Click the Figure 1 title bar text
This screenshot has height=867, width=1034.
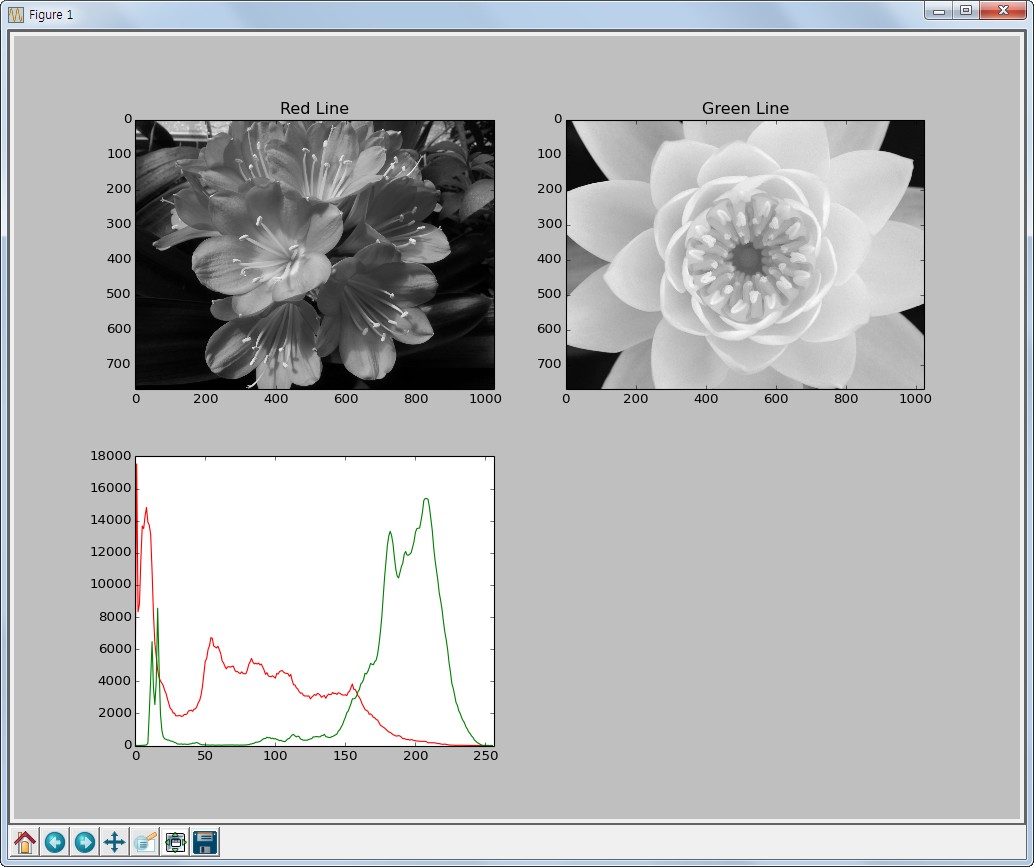[x=51, y=15]
